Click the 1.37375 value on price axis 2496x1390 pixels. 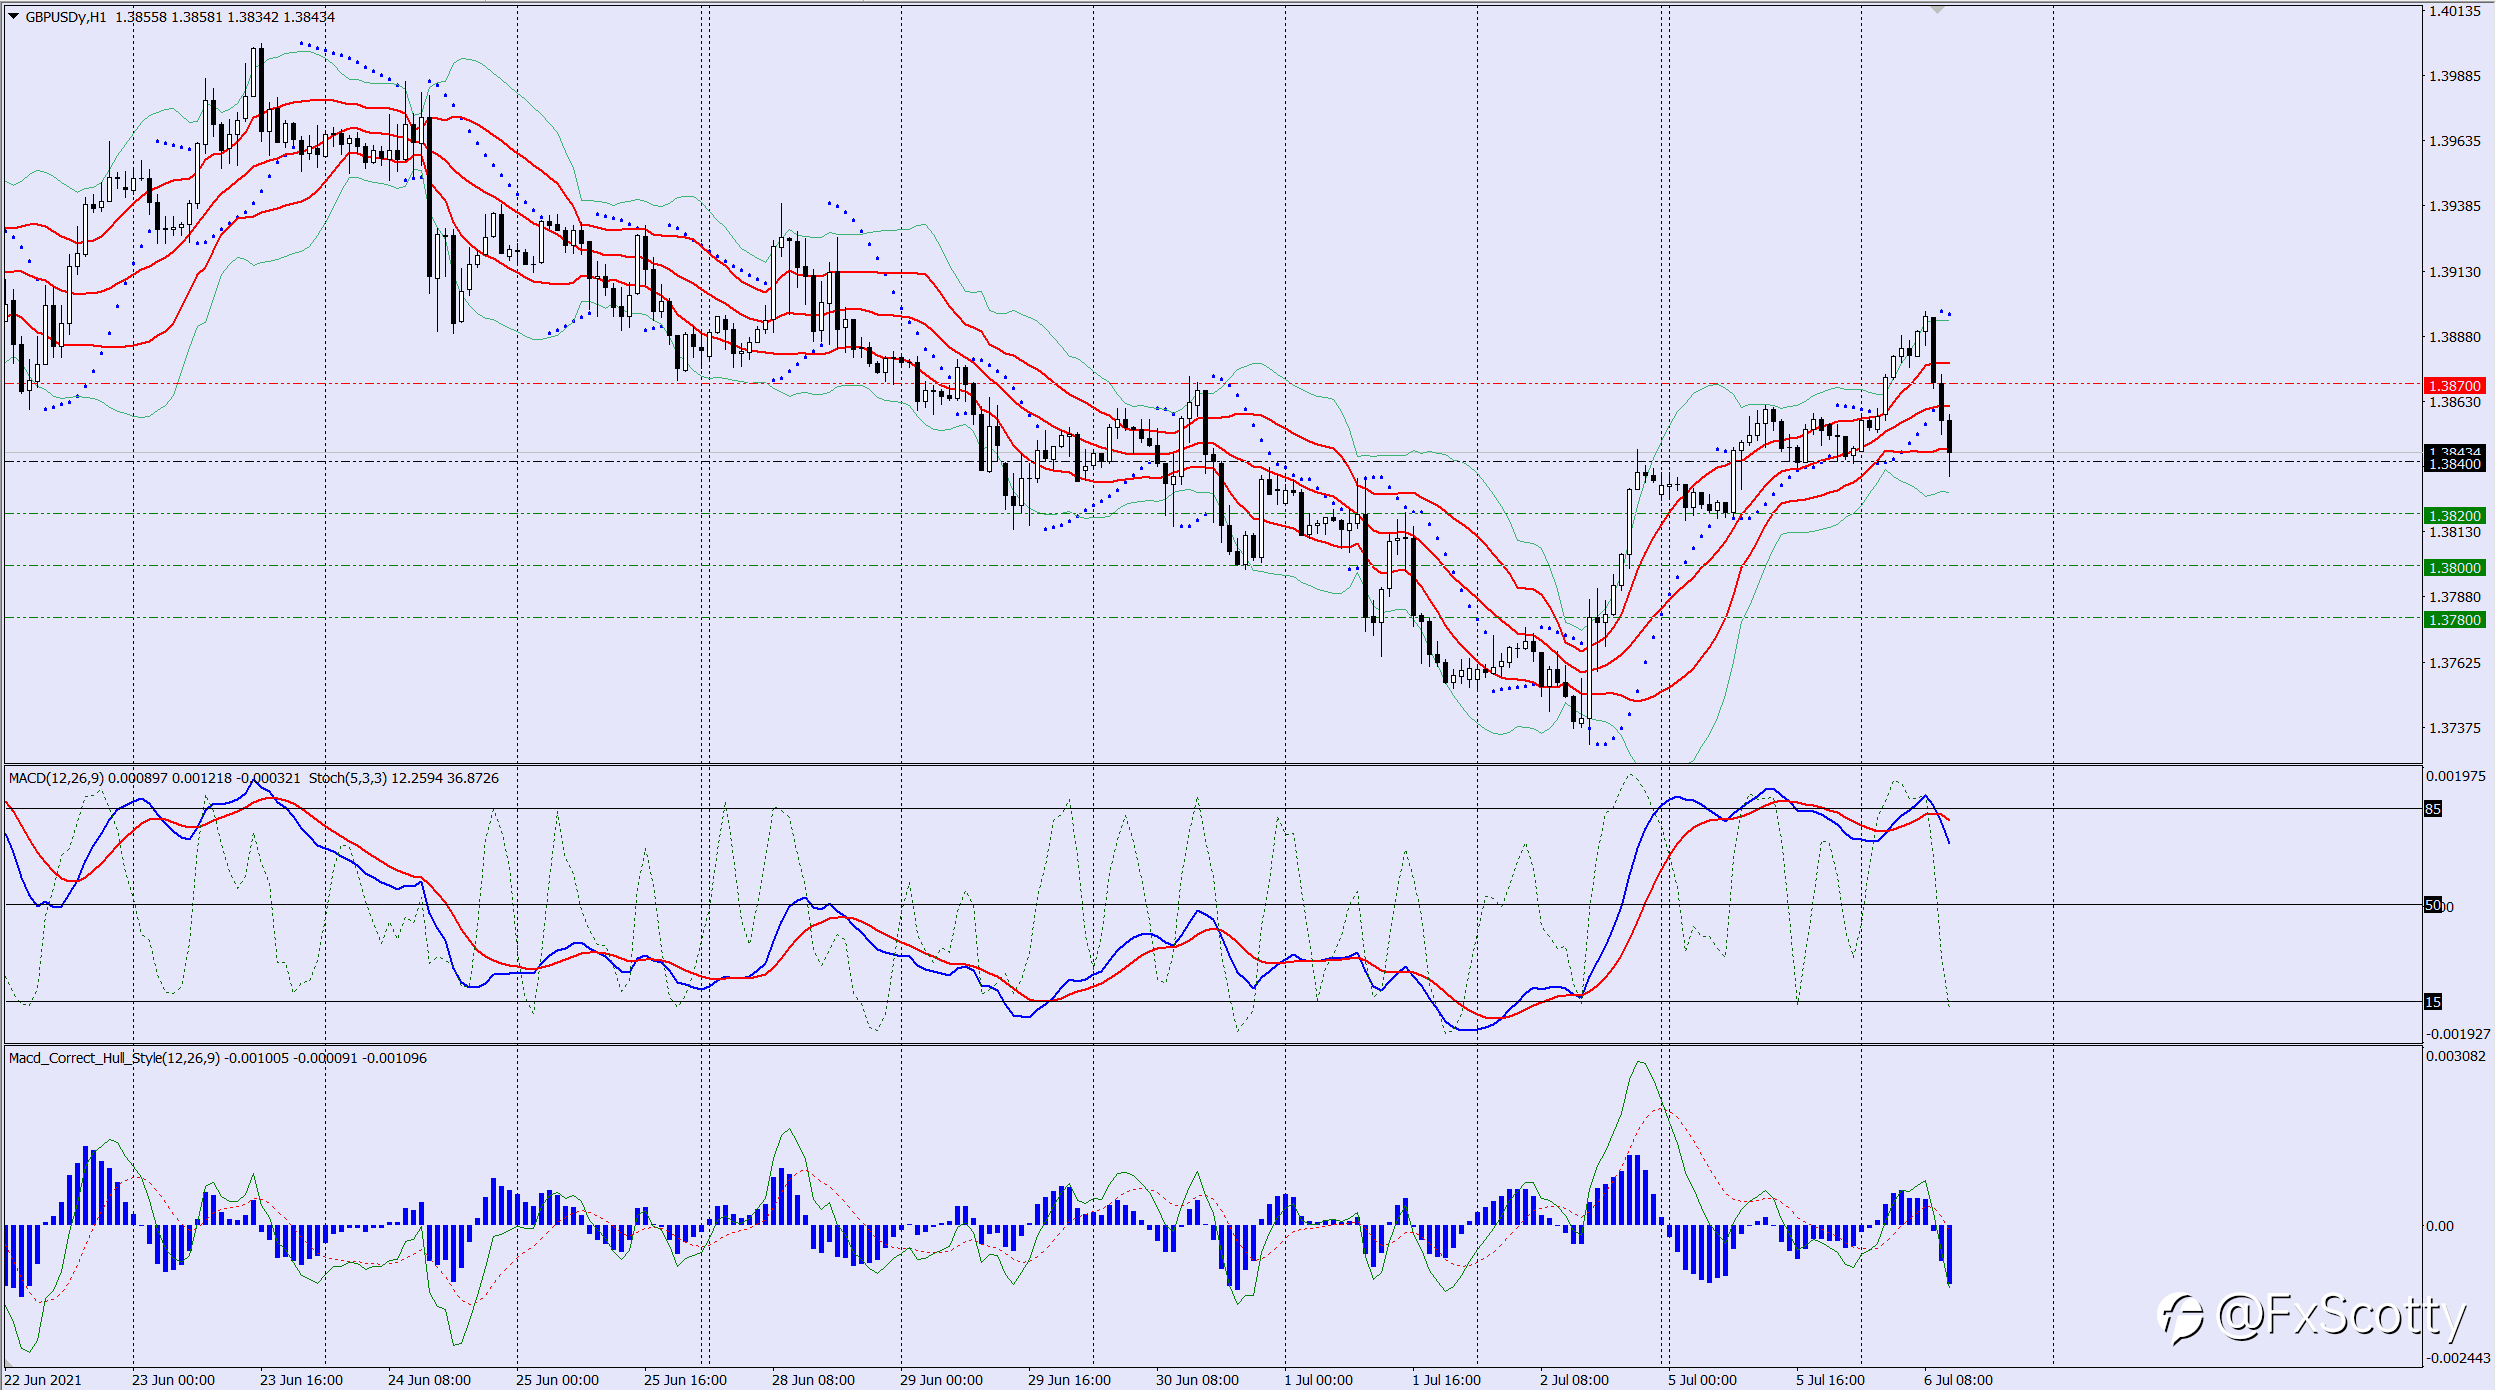point(2455,728)
